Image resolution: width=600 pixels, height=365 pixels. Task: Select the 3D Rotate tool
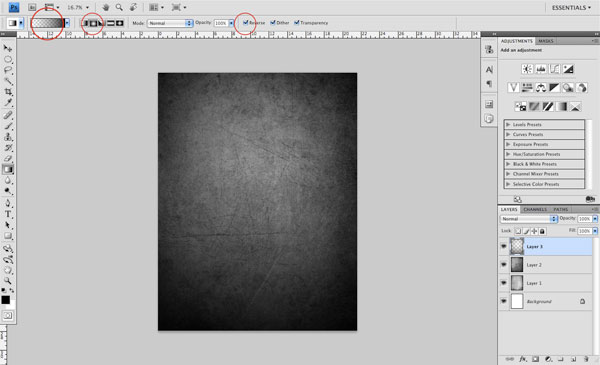(8, 249)
